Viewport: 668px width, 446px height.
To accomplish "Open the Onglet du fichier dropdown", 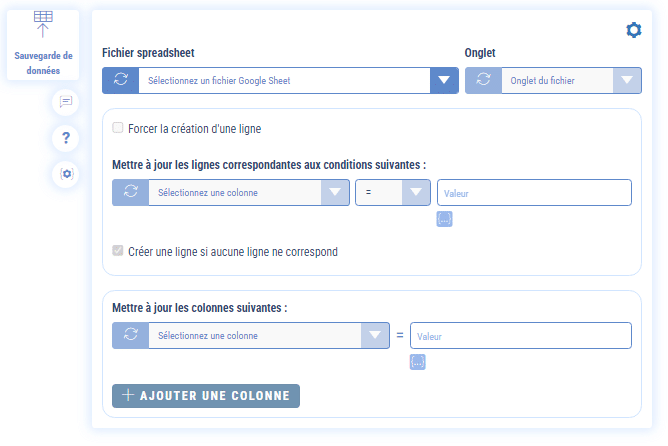I will (627, 81).
